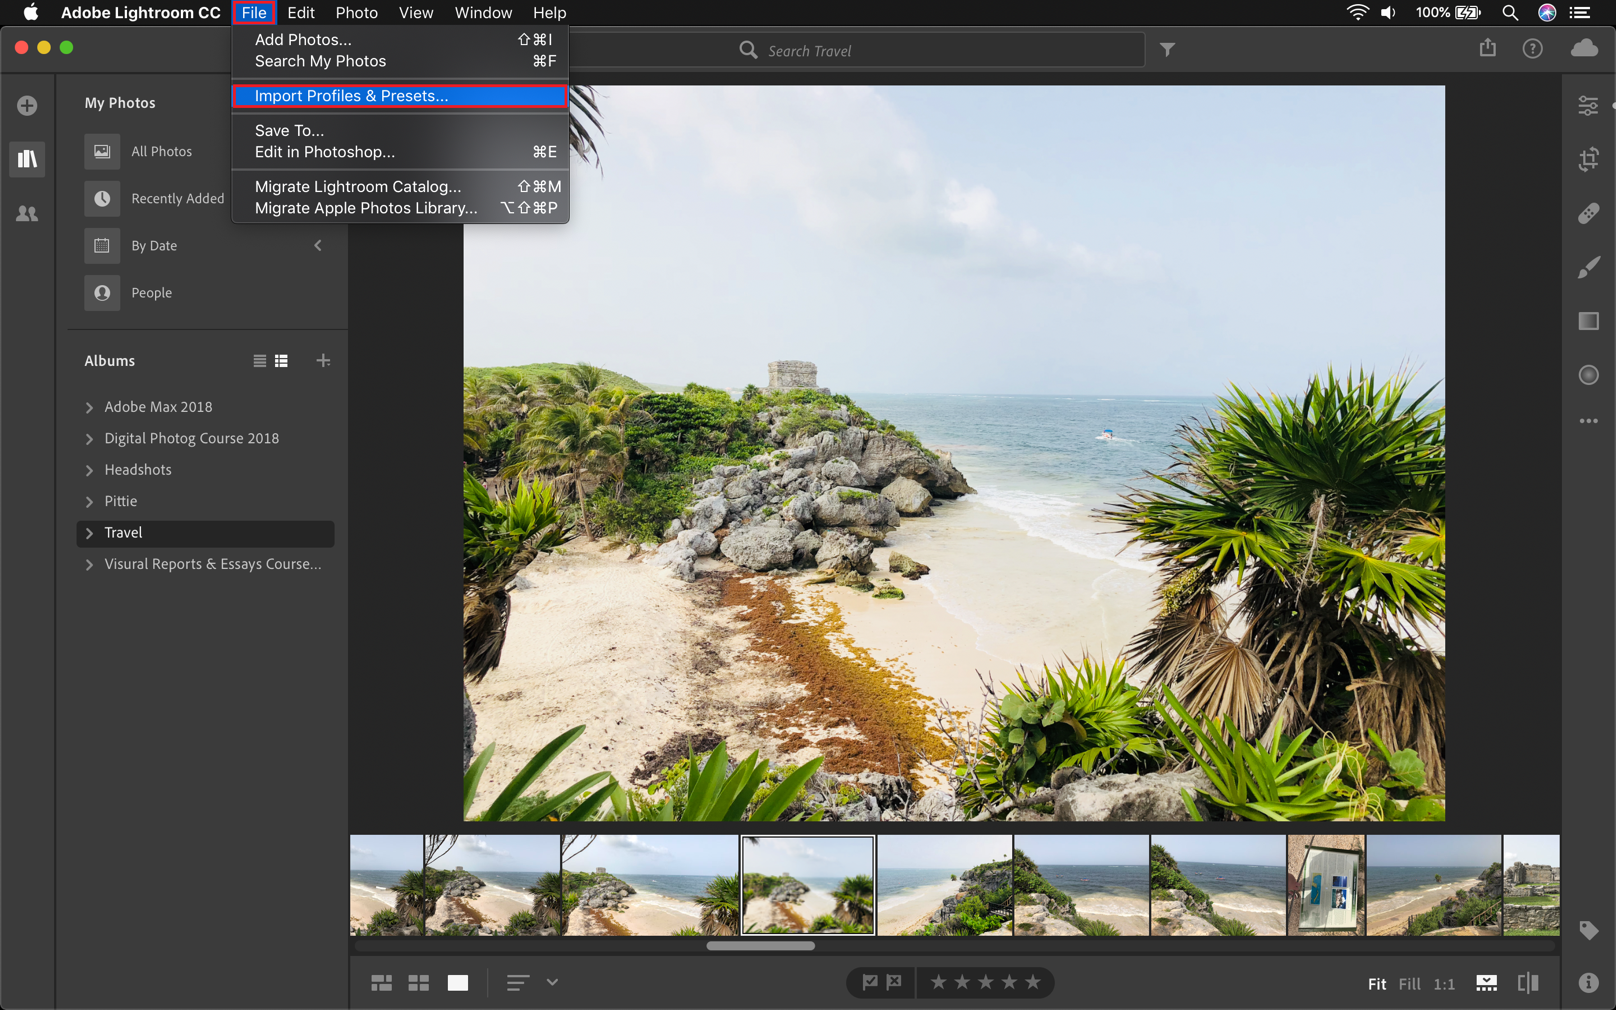Screen dimensions: 1616x1010
Task: Expand the Adobe Max 2018 album
Action: tap(90, 407)
